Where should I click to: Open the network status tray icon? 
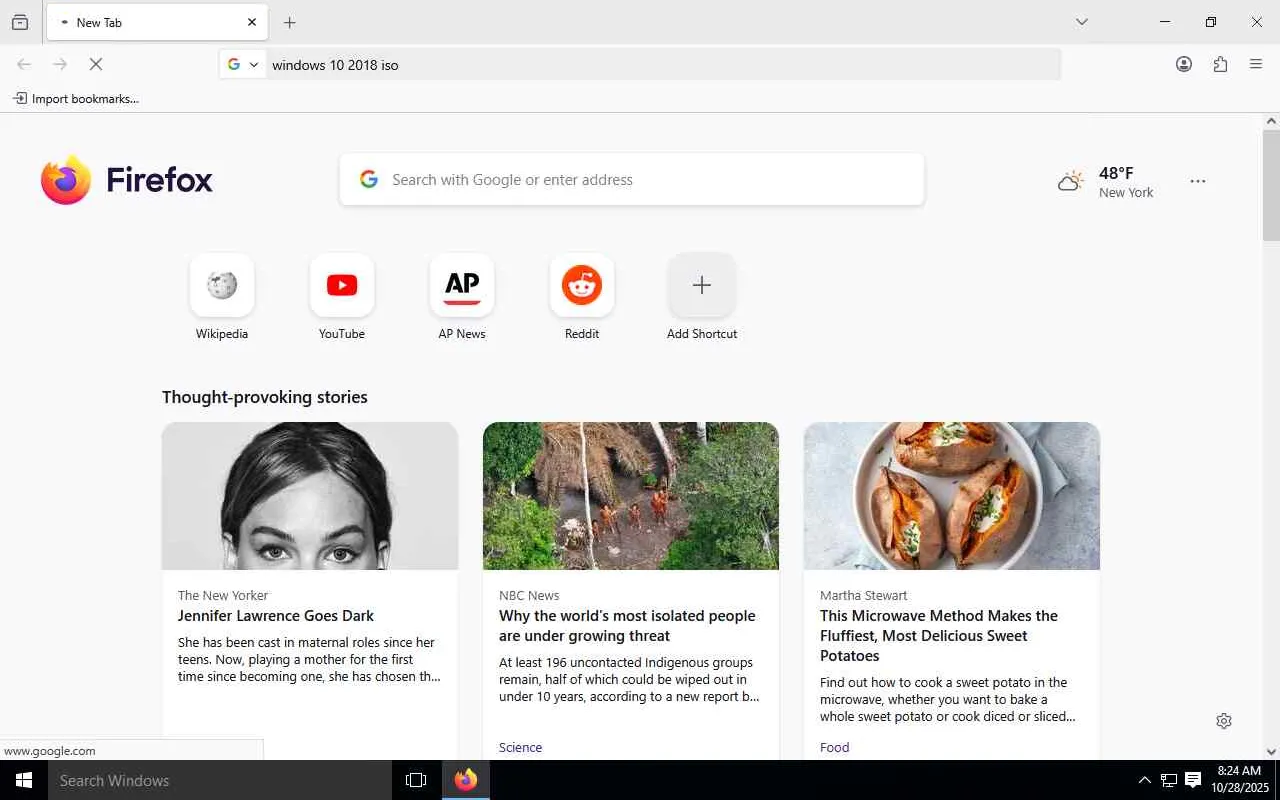pos(1168,780)
